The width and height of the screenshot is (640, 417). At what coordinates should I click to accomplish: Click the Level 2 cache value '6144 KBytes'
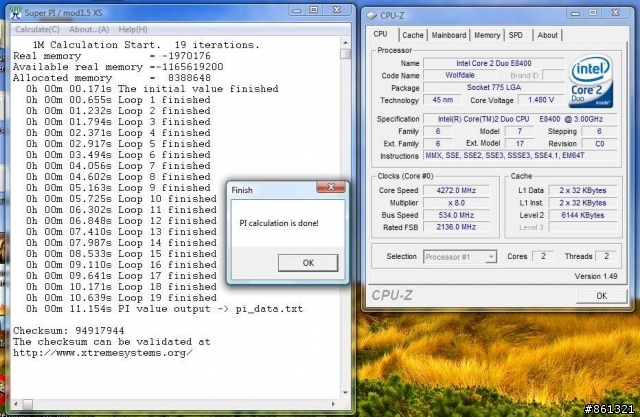[582, 215]
